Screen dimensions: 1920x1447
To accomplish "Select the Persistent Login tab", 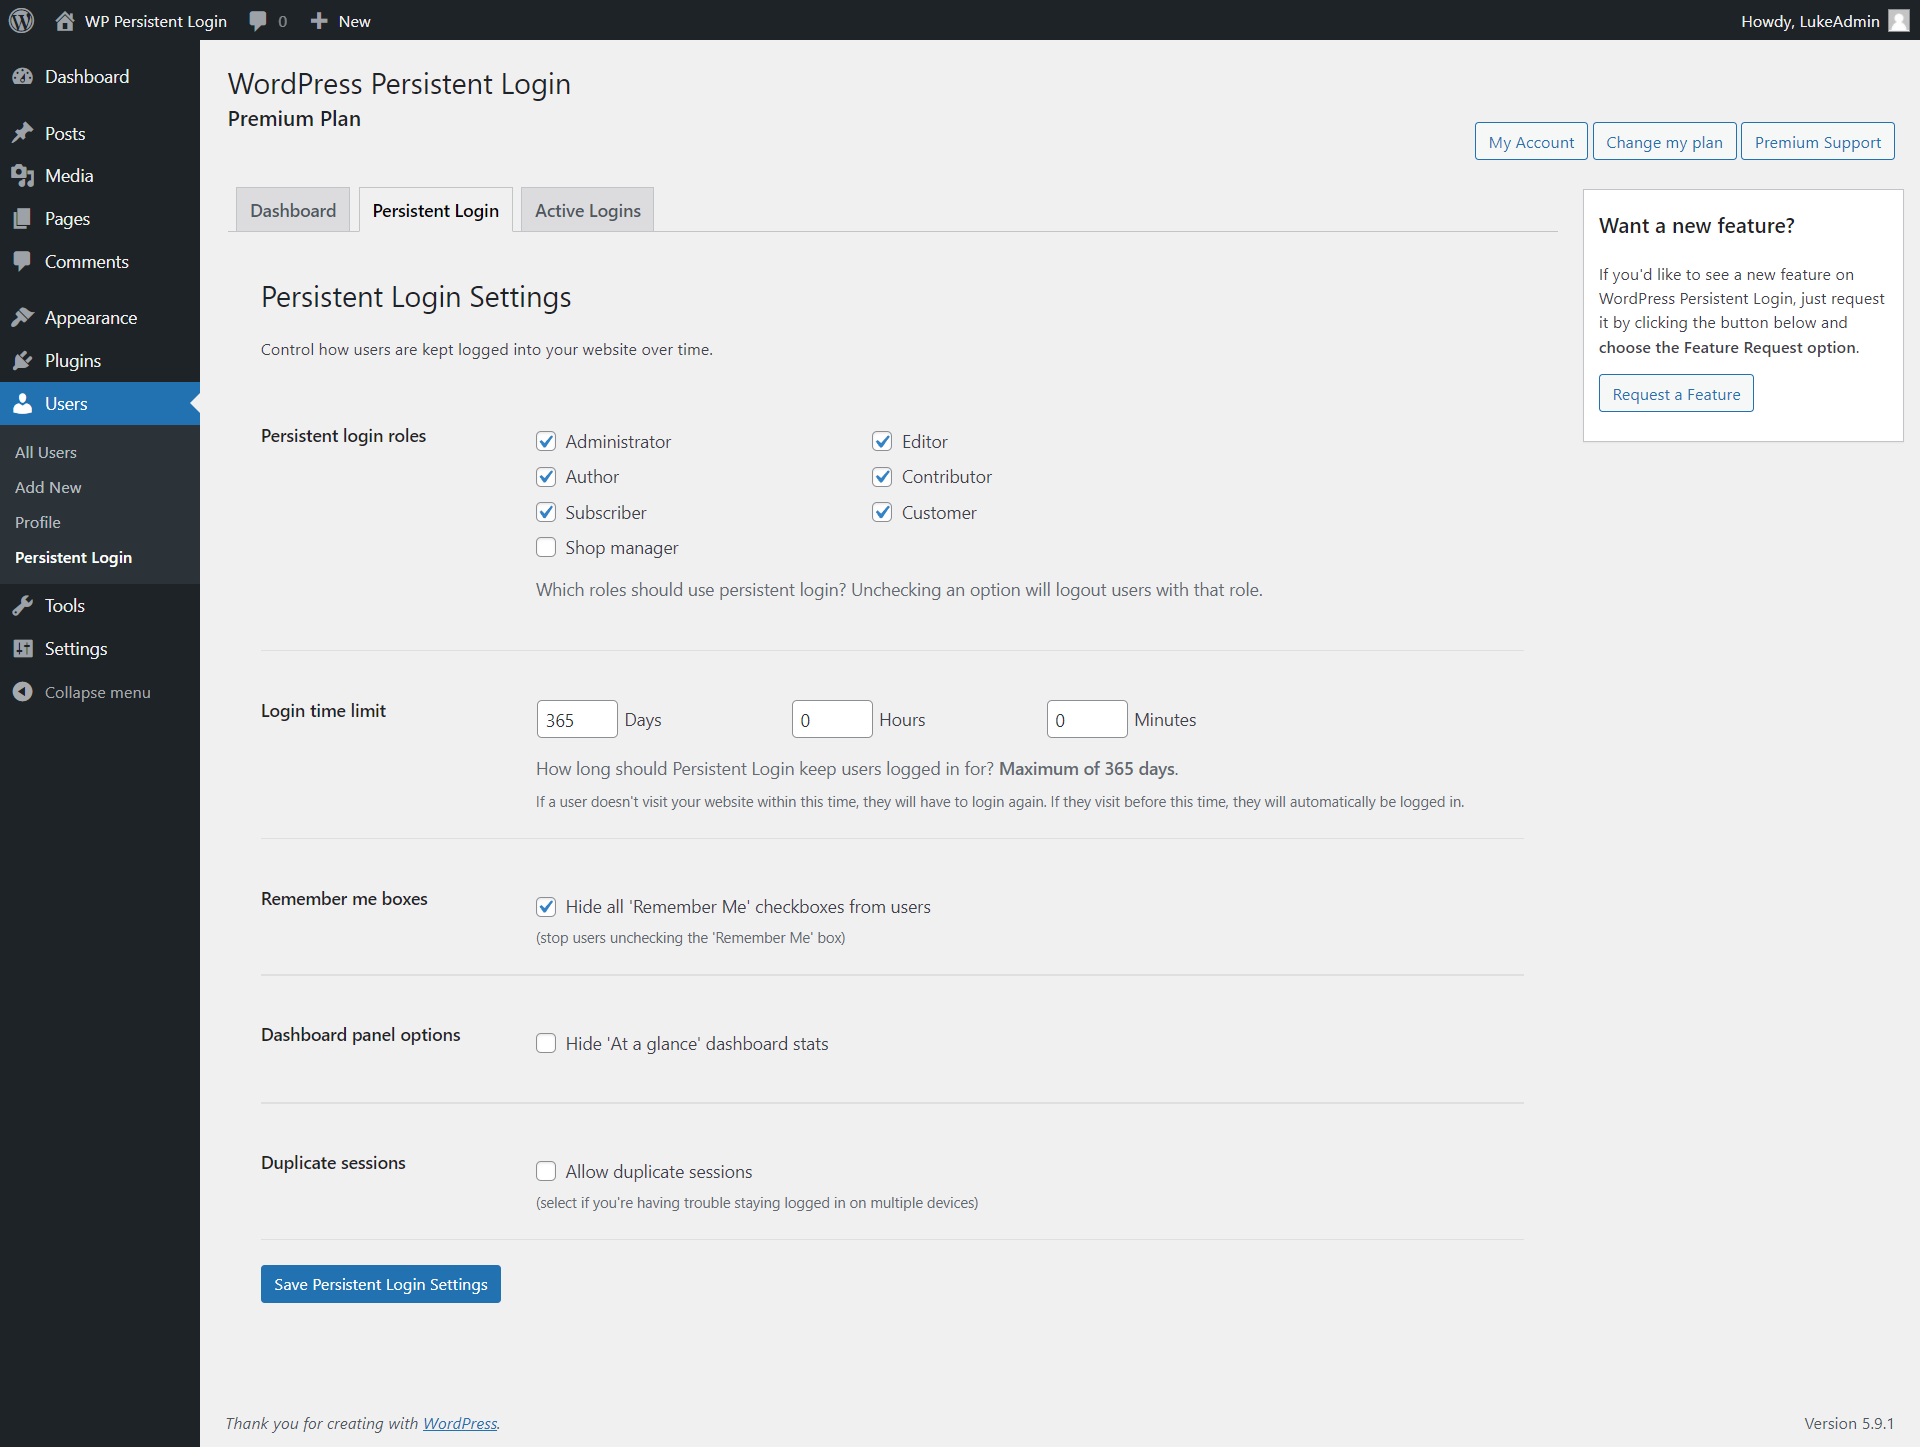I will click(x=436, y=210).
